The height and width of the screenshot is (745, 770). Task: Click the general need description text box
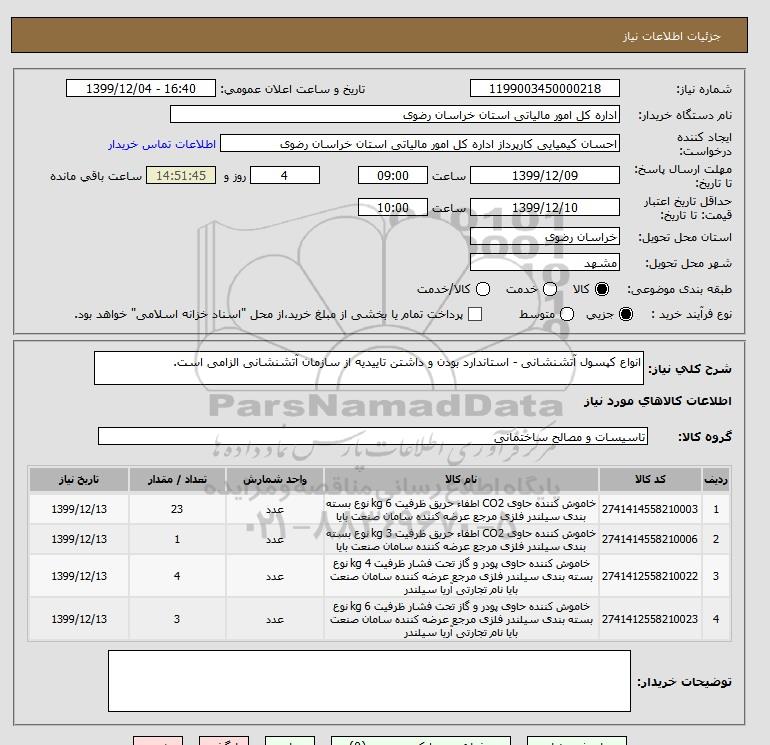(x=369, y=368)
